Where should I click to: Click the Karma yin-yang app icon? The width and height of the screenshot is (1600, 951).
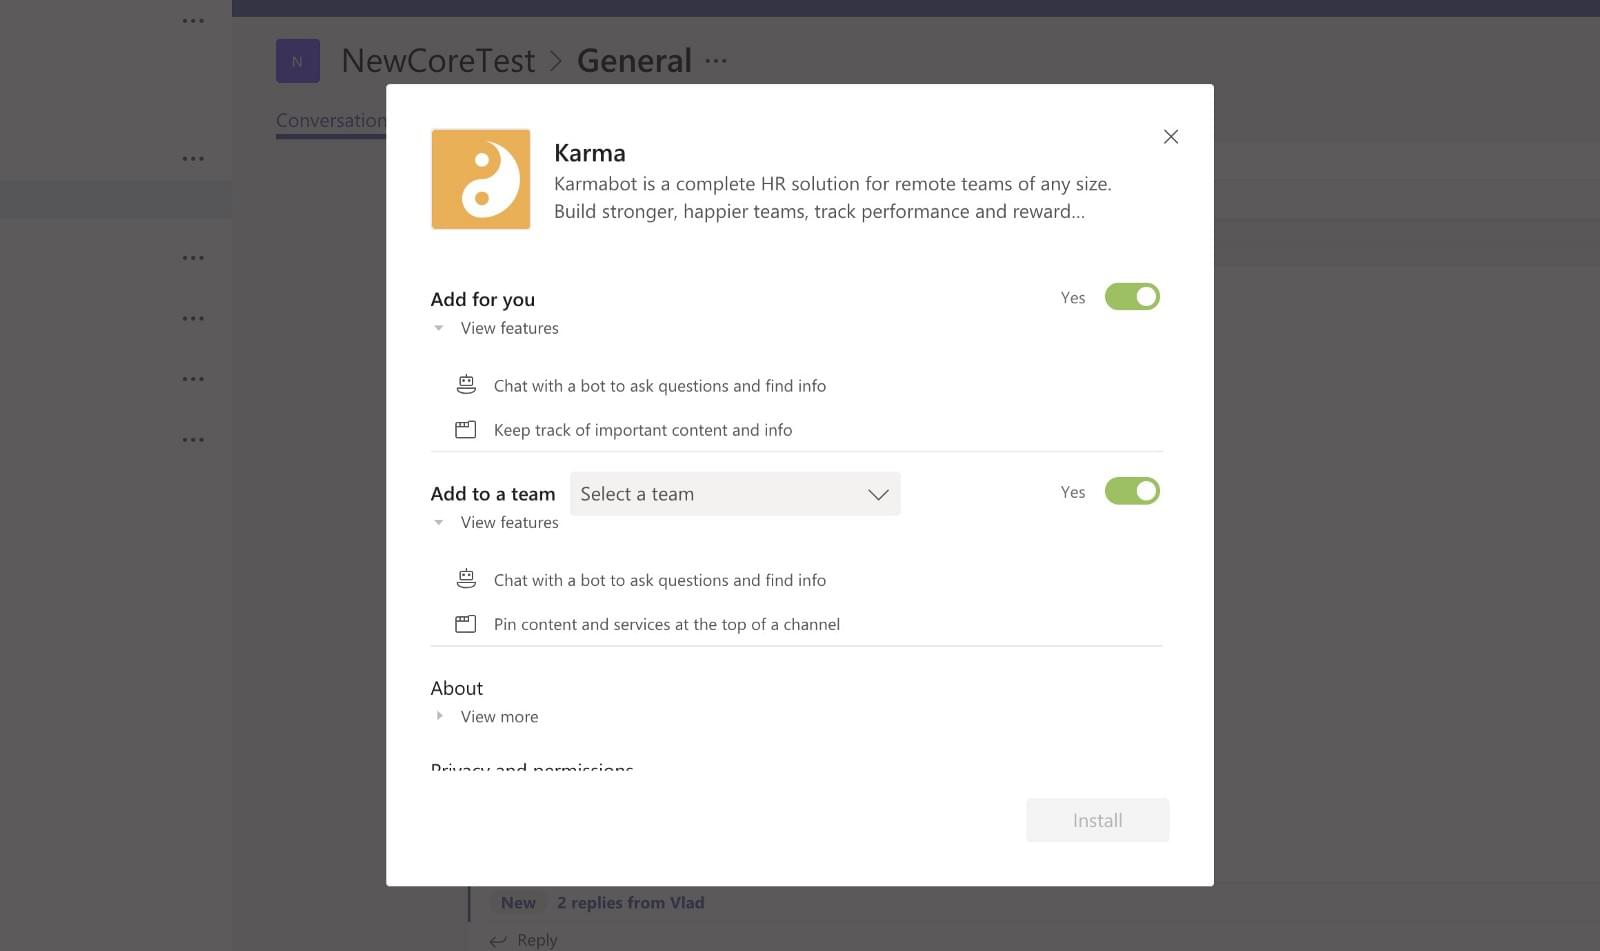(481, 179)
